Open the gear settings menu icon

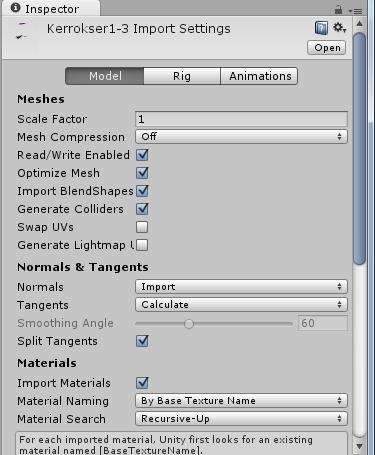click(339, 28)
